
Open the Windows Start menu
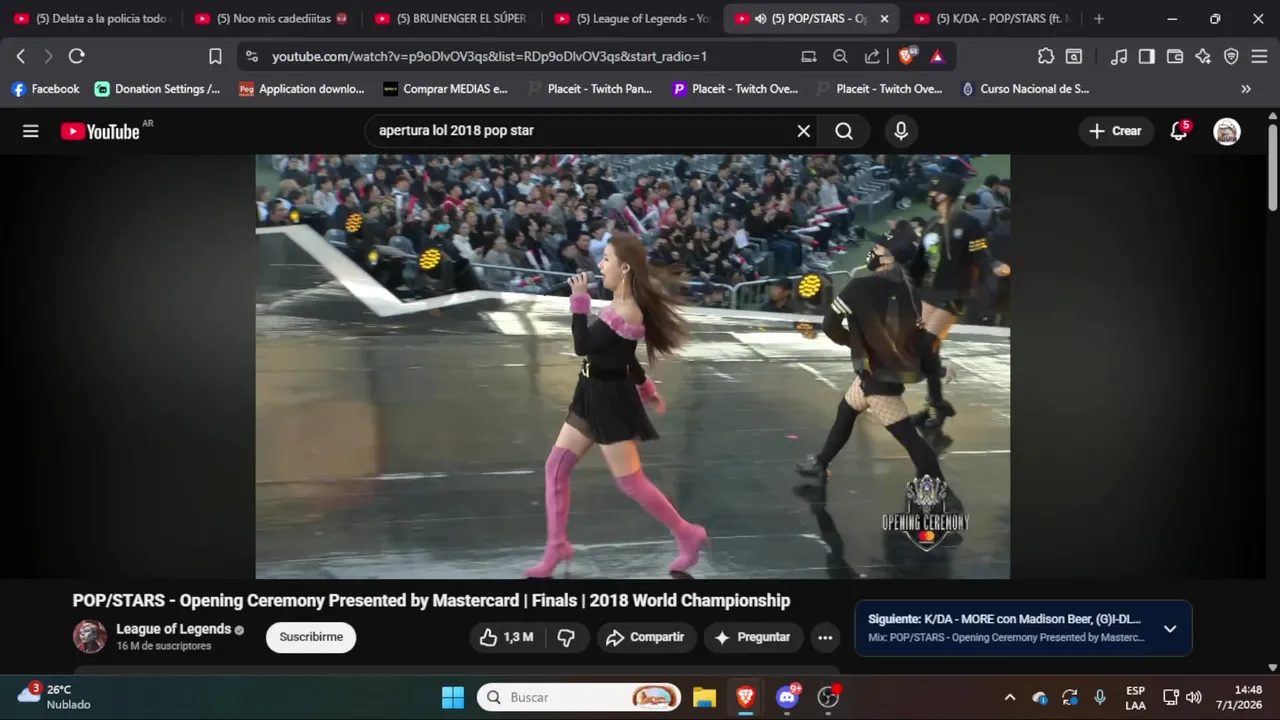(453, 697)
